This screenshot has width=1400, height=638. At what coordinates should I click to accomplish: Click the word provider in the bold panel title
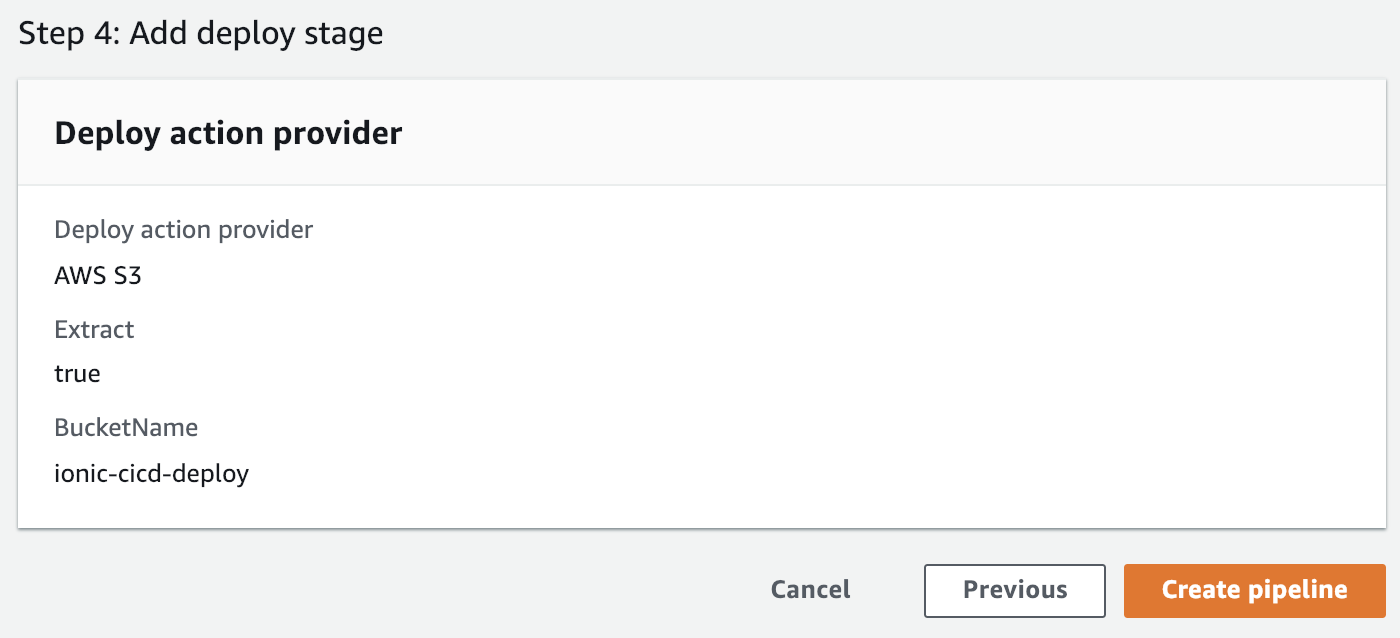[x=344, y=133]
